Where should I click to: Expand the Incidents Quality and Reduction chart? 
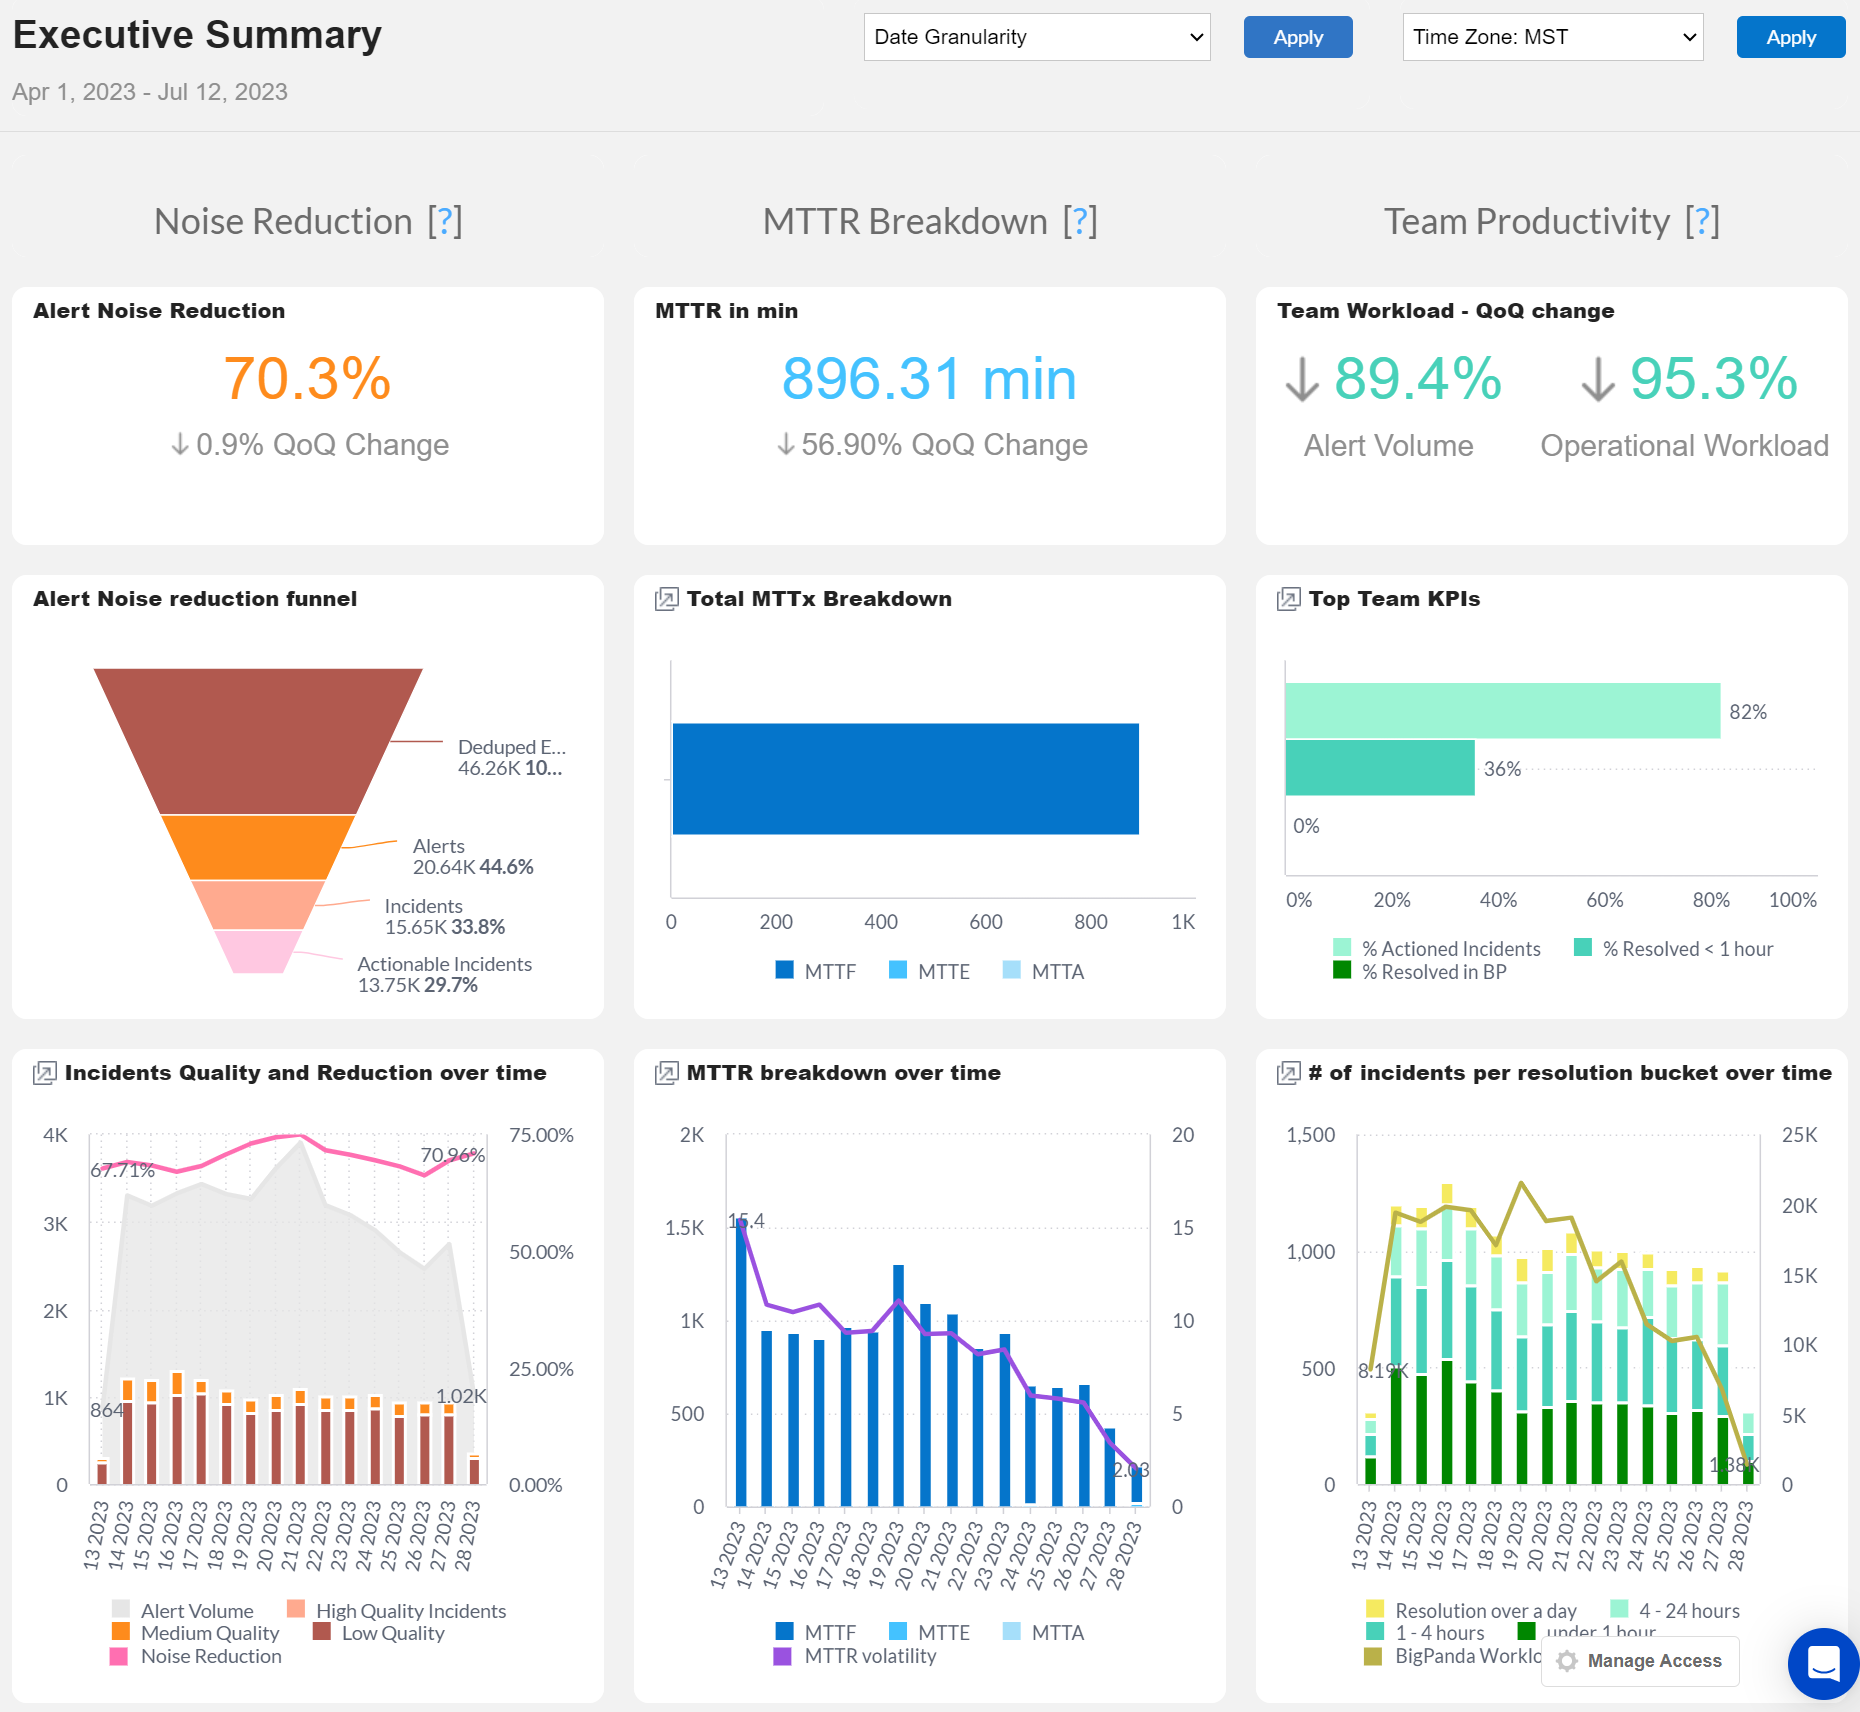[x=44, y=1072]
